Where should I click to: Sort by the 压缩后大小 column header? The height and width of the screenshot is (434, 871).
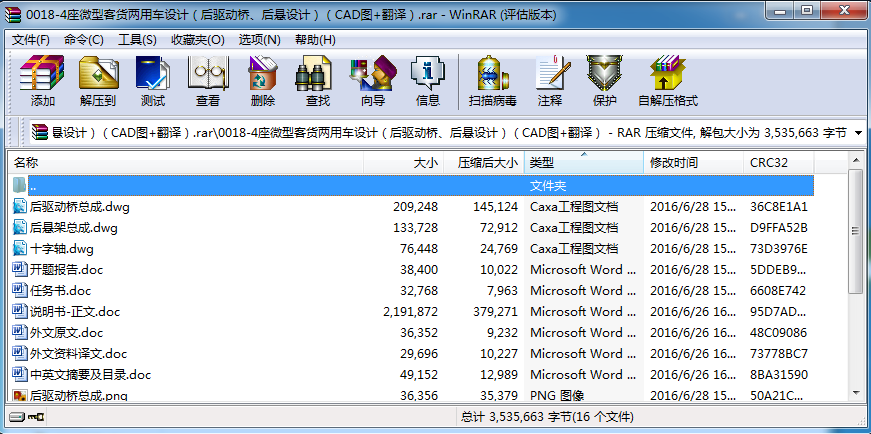pyautogui.click(x=484, y=163)
